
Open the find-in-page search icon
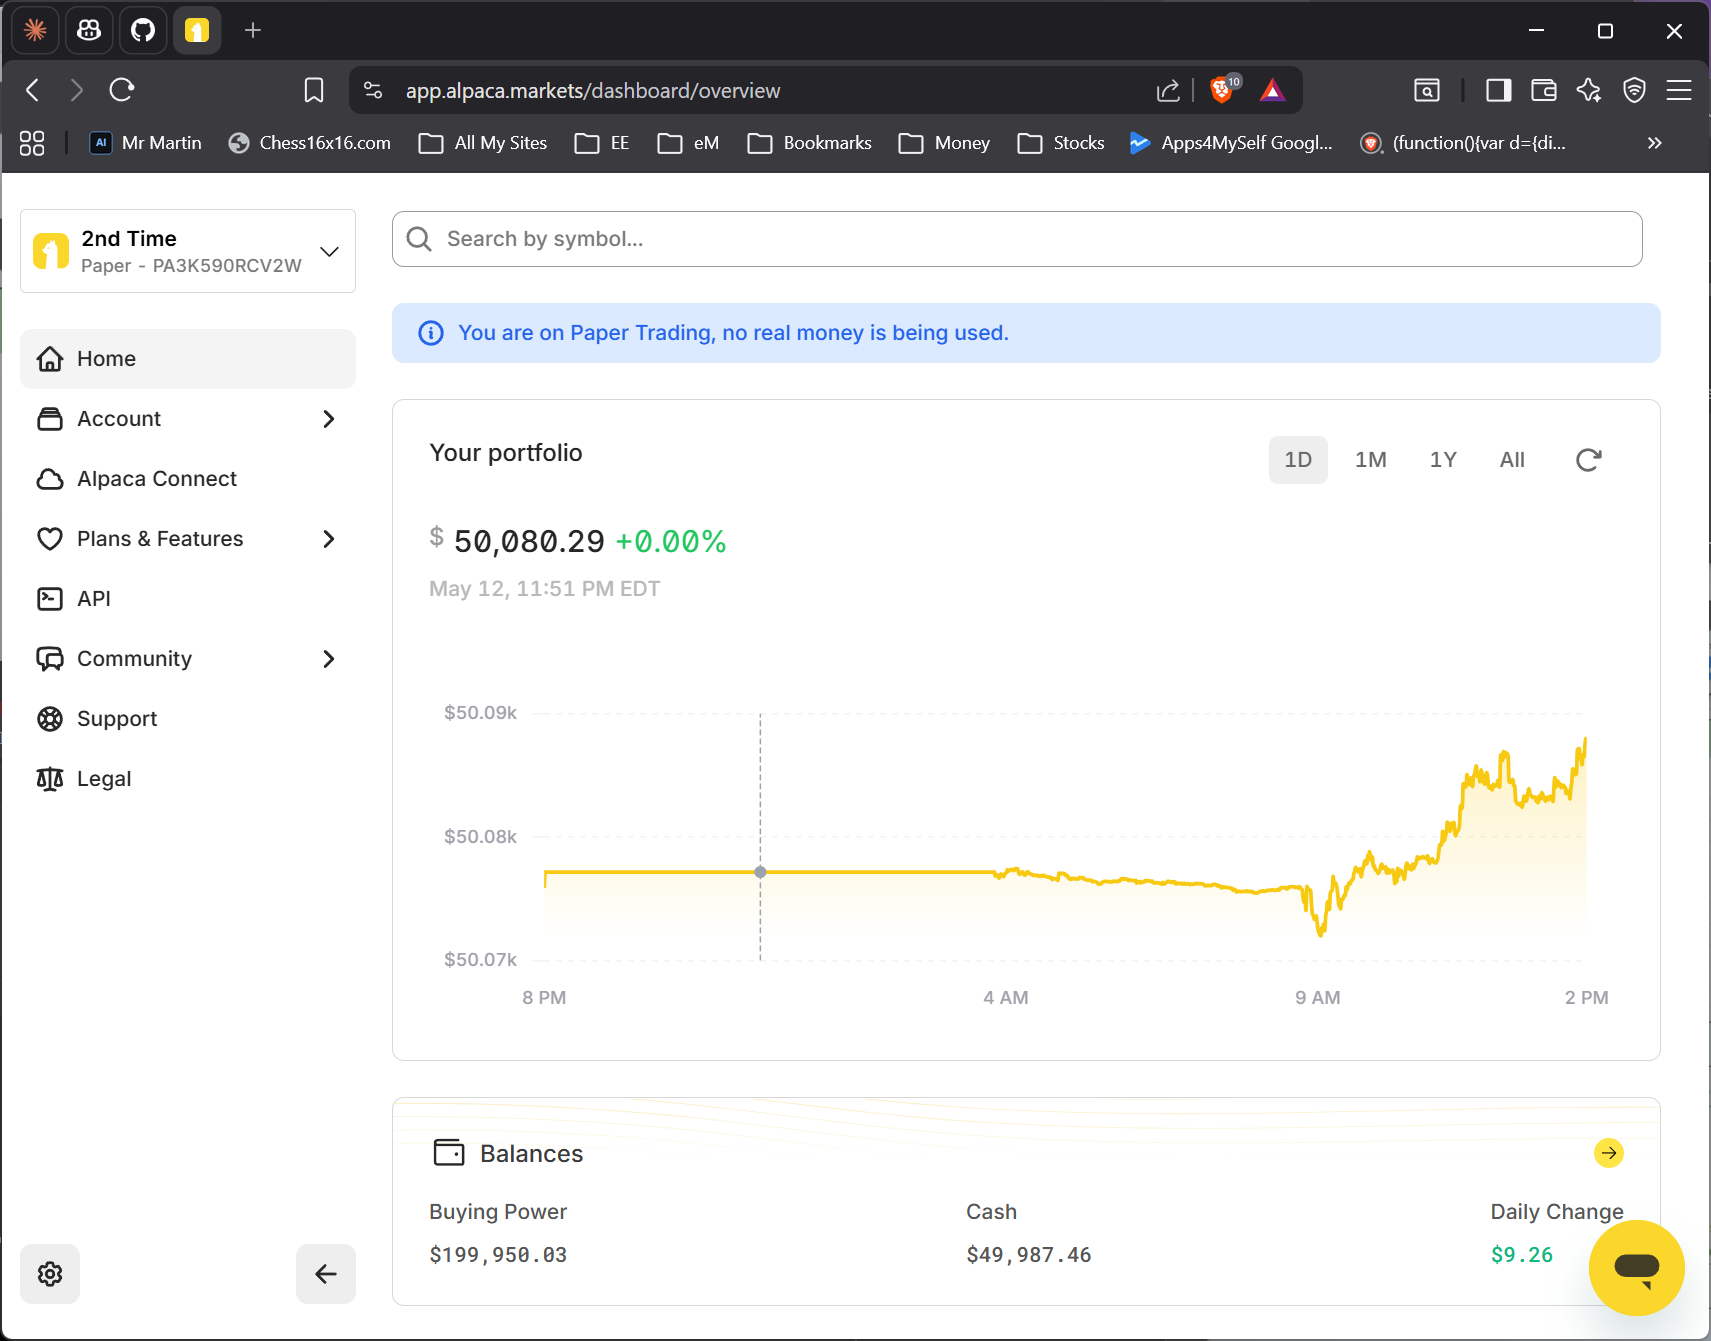(x=1427, y=90)
